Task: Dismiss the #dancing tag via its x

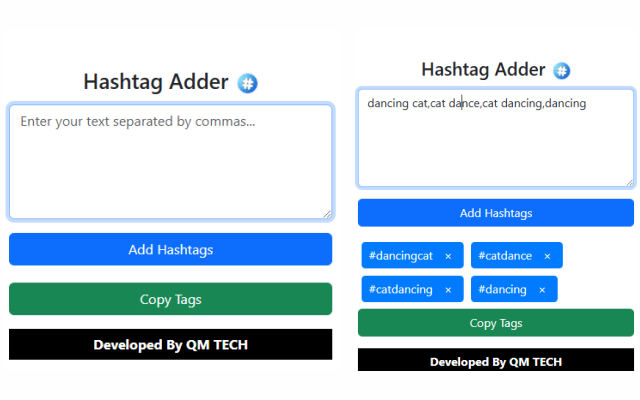Action: (542, 290)
